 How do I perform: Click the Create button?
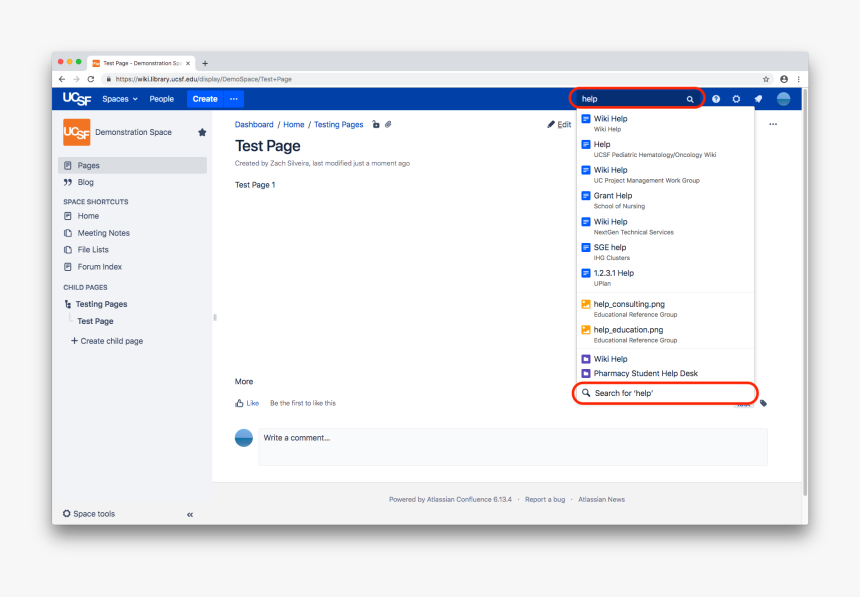tap(205, 99)
